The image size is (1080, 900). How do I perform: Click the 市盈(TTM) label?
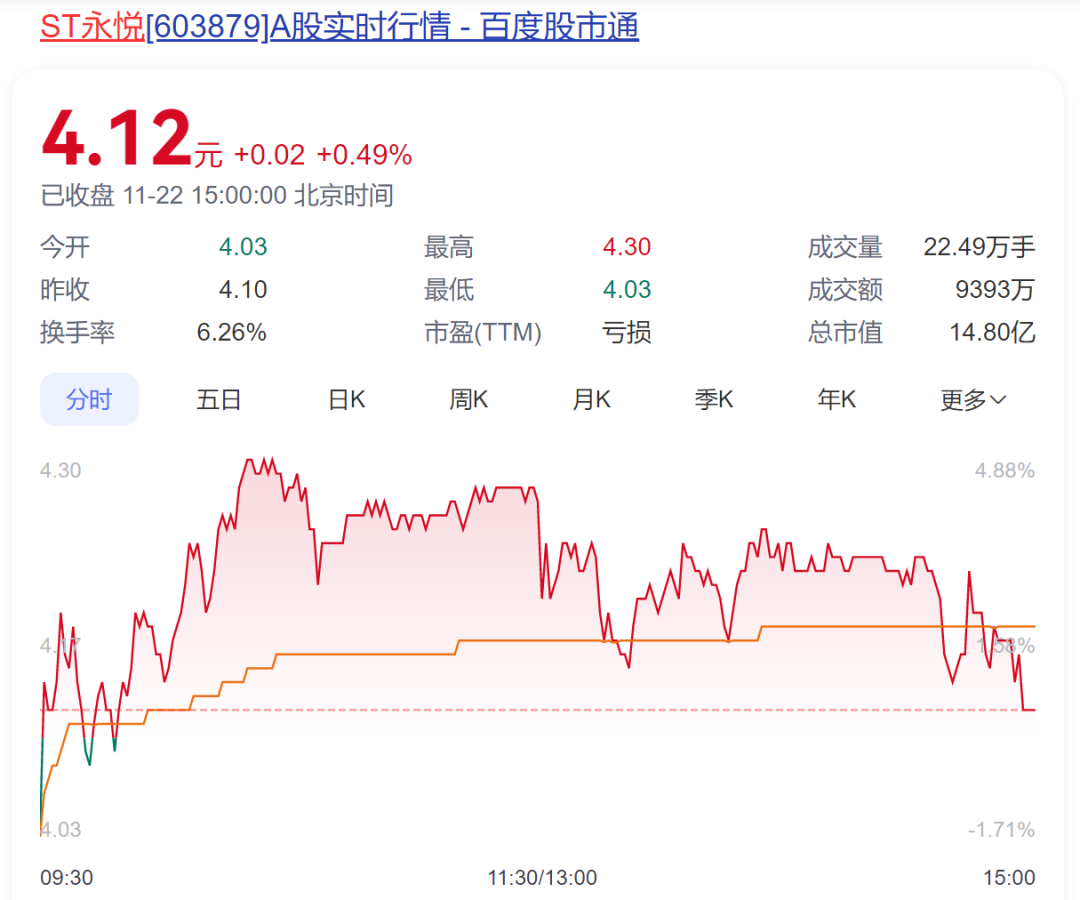click(x=483, y=332)
